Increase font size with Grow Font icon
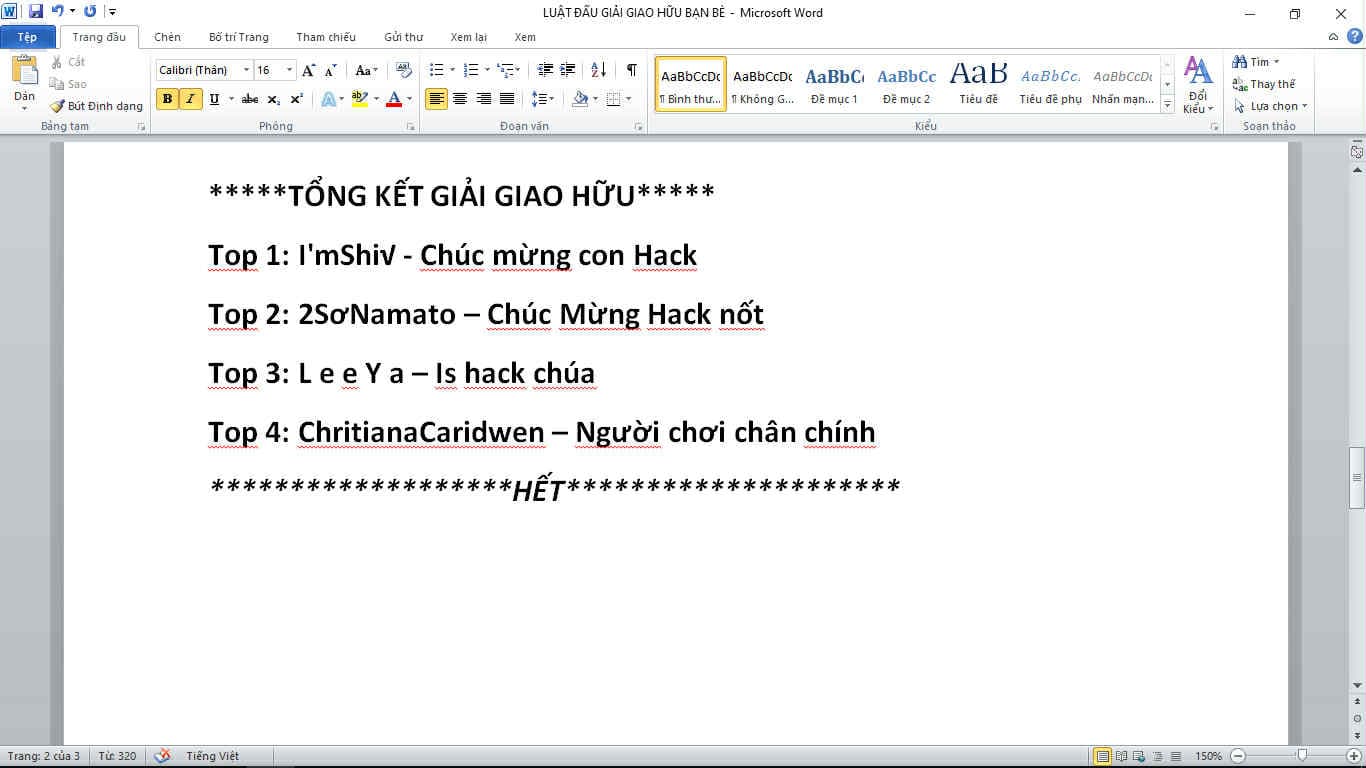The height and width of the screenshot is (768, 1366). [x=308, y=70]
